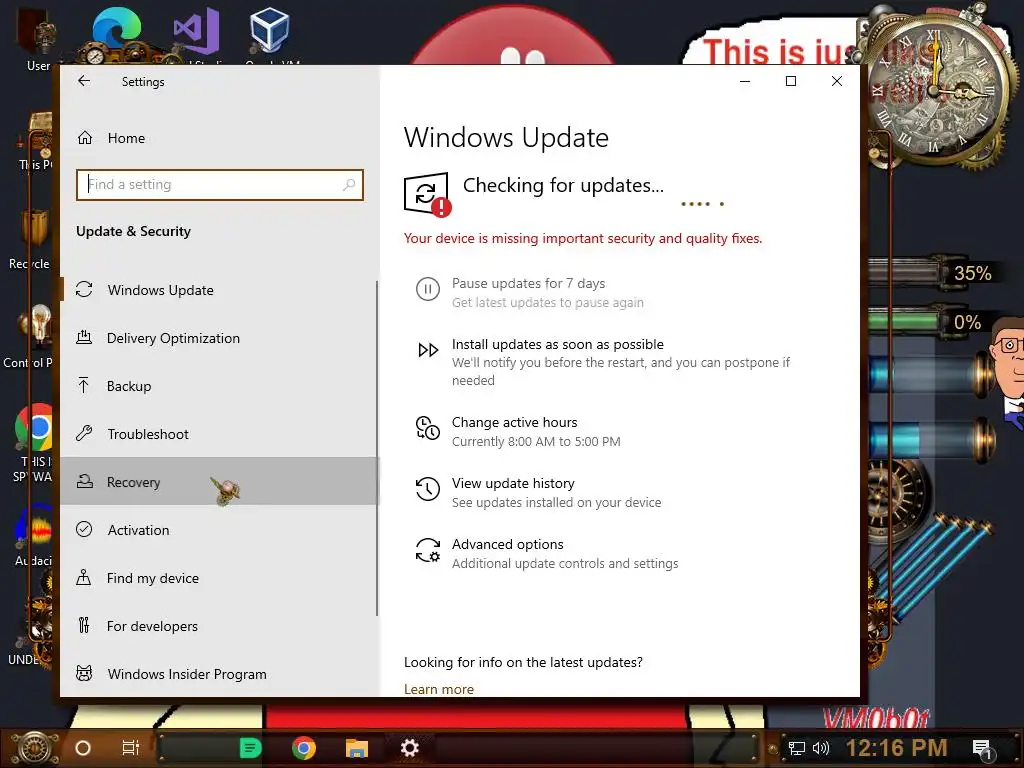Select Recovery in the sidebar
Viewport: 1024px width, 768px height.
point(219,482)
